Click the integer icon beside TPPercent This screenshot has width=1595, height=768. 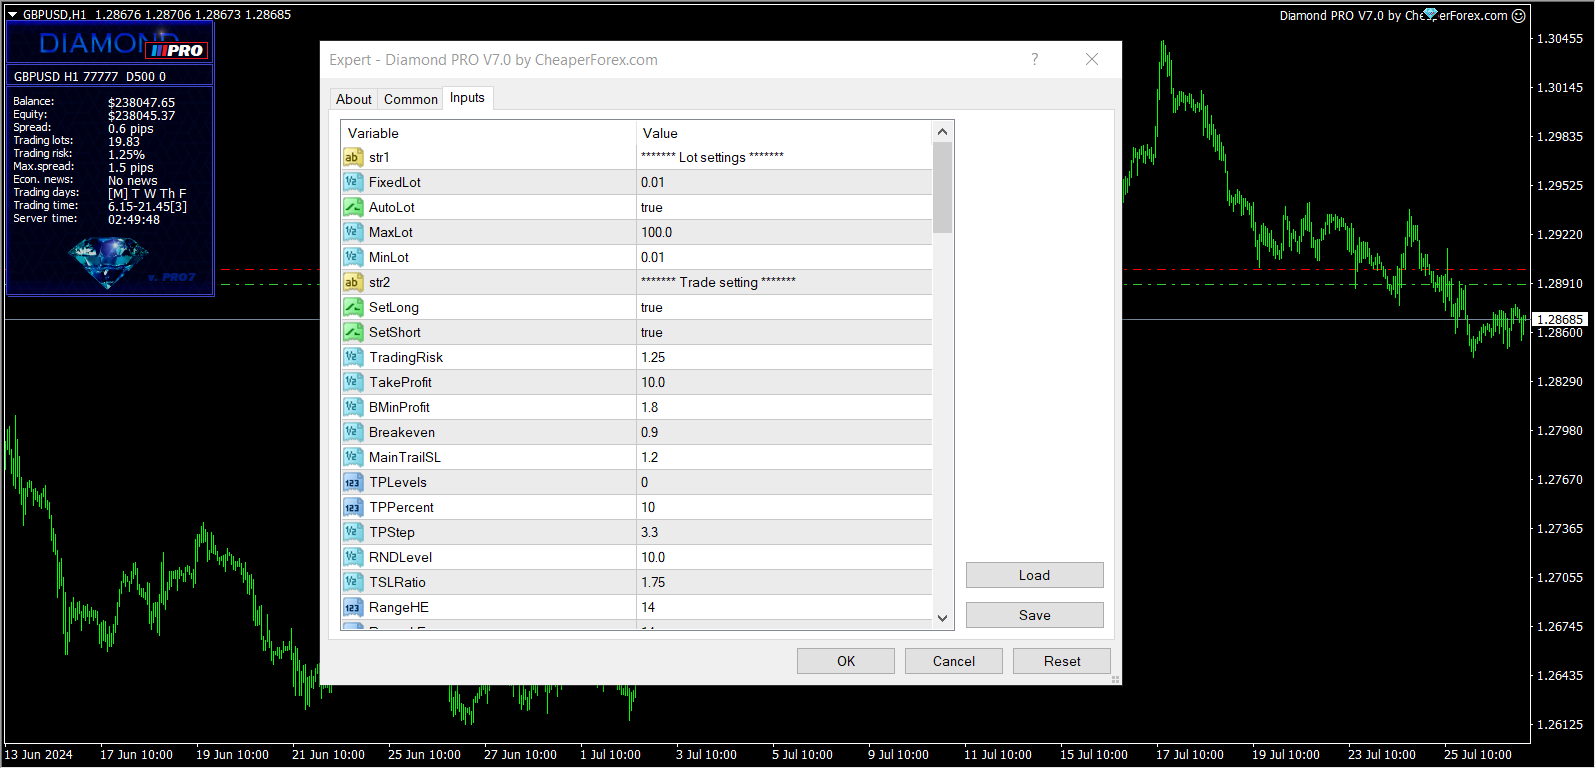coord(353,507)
